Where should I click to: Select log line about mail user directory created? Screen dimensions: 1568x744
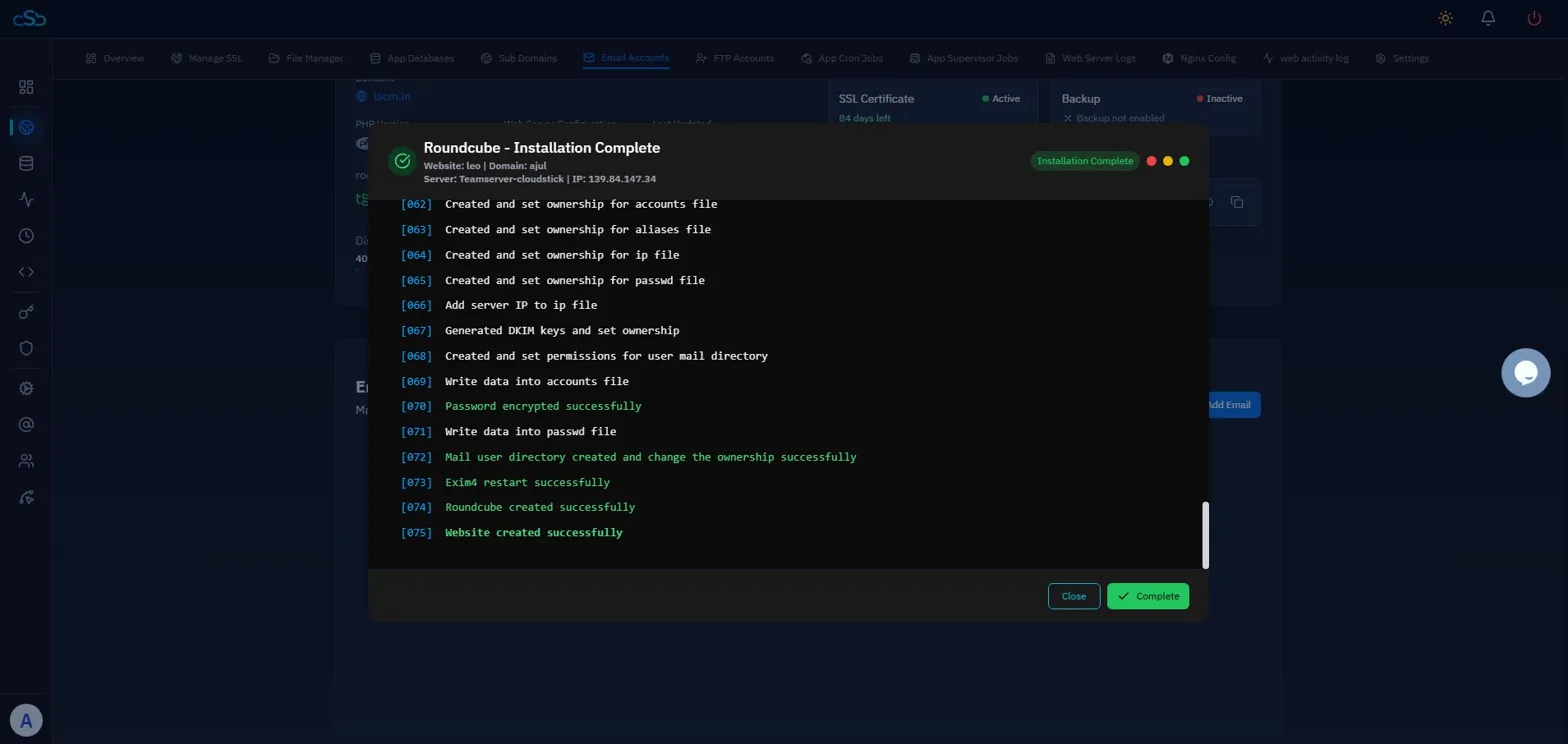(651, 458)
